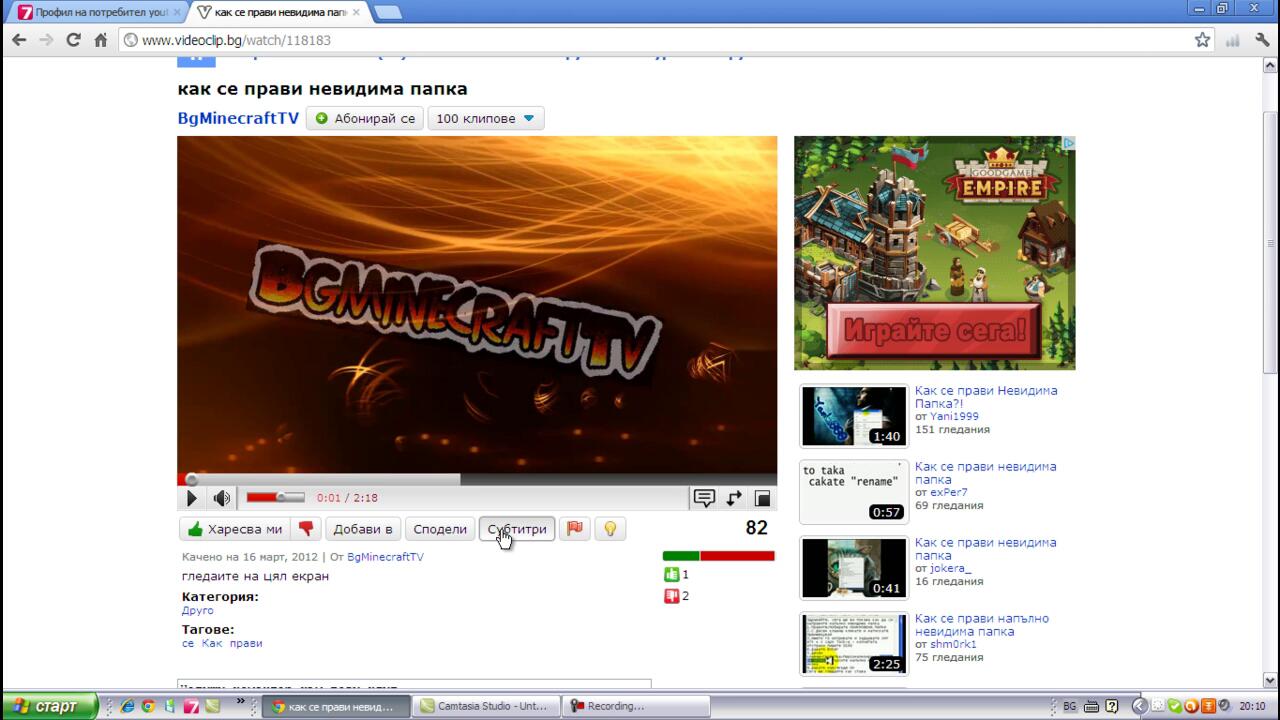The width and height of the screenshot is (1280, 720).
Task: Open Chrome's wrench settings menu
Action: tap(1262, 40)
